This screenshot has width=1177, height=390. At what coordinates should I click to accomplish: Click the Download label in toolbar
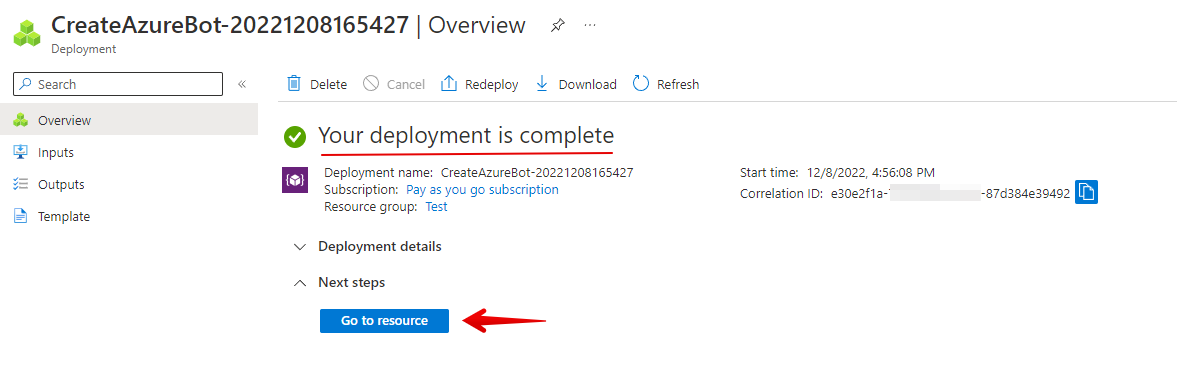click(588, 85)
